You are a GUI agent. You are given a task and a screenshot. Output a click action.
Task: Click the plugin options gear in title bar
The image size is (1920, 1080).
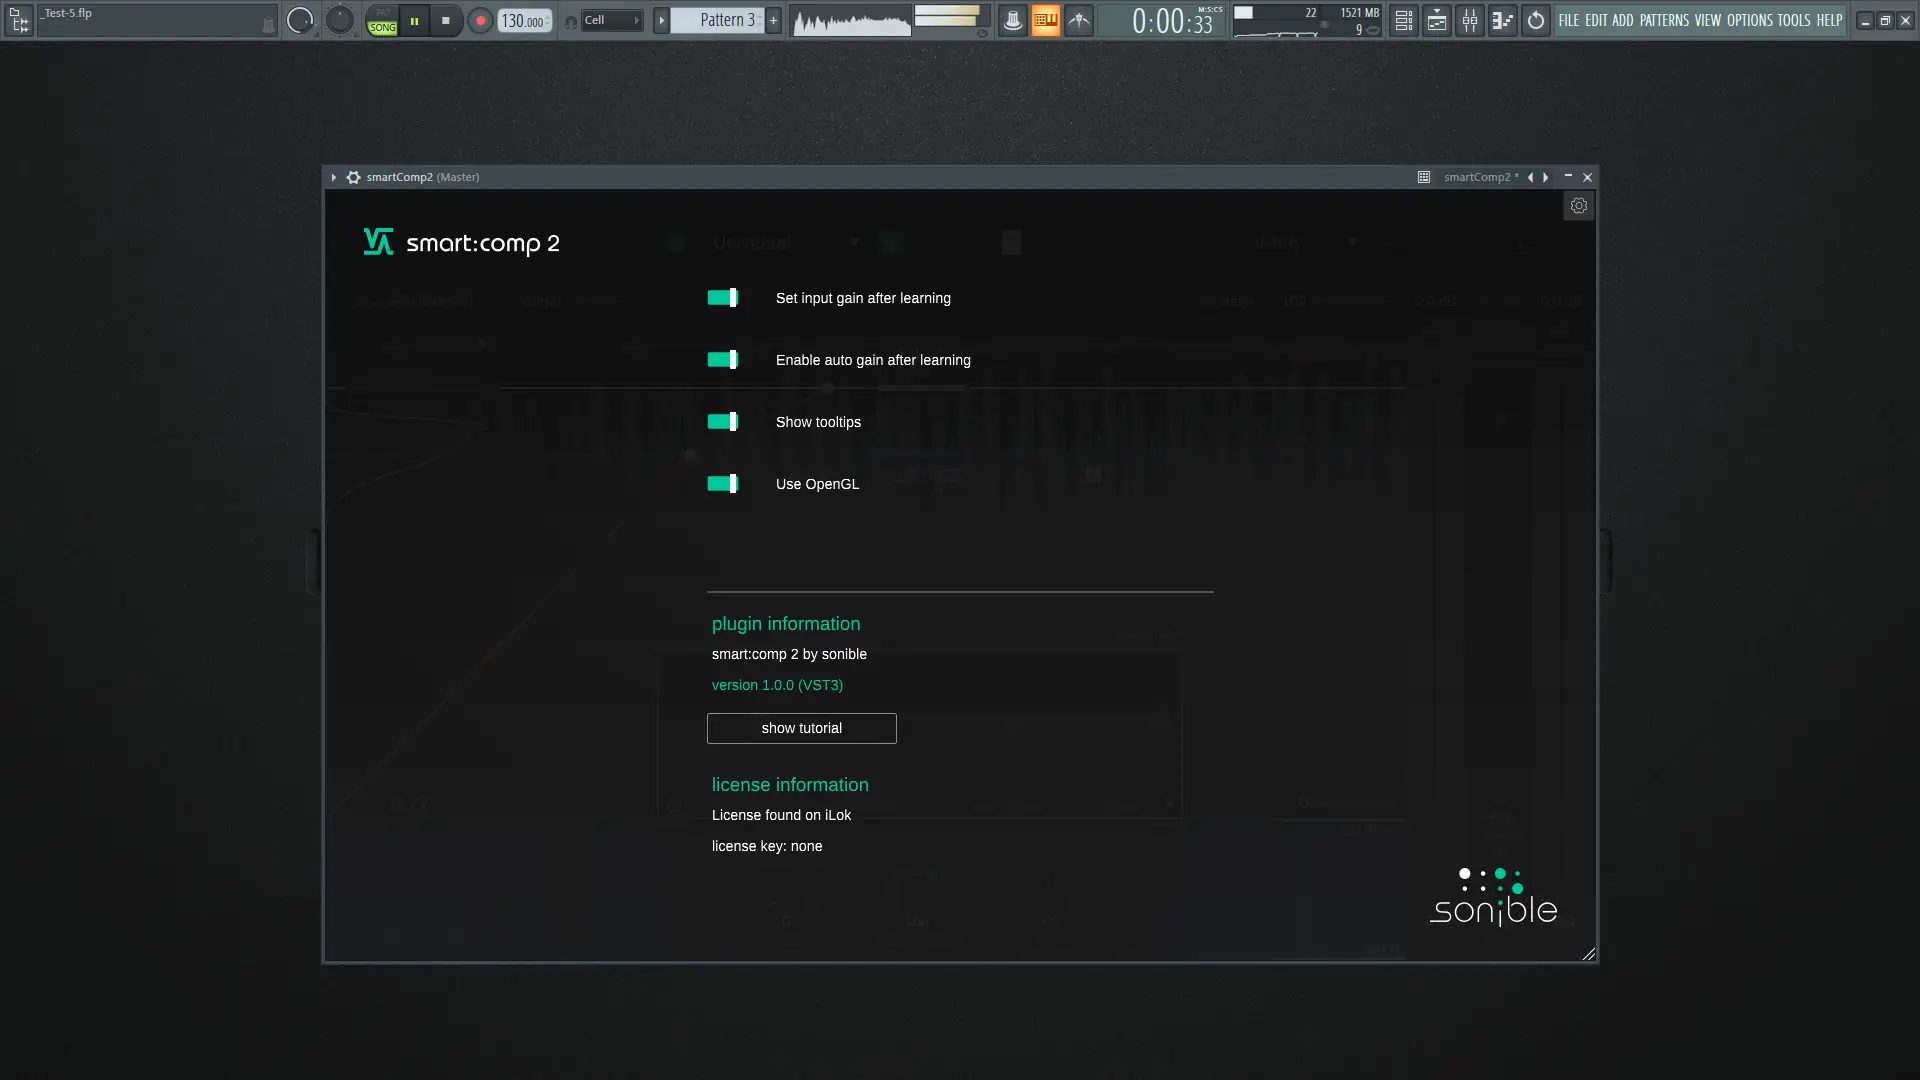point(353,177)
